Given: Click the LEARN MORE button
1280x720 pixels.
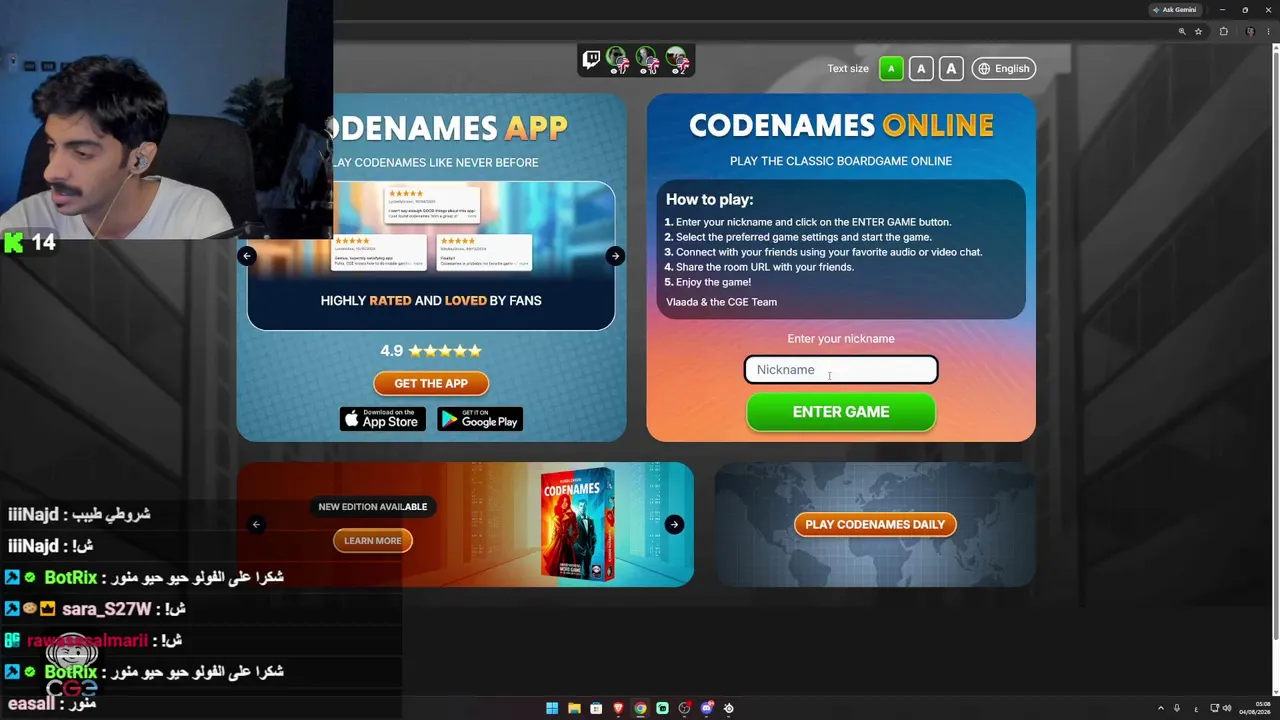Looking at the screenshot, I should [x=373, y=541].
